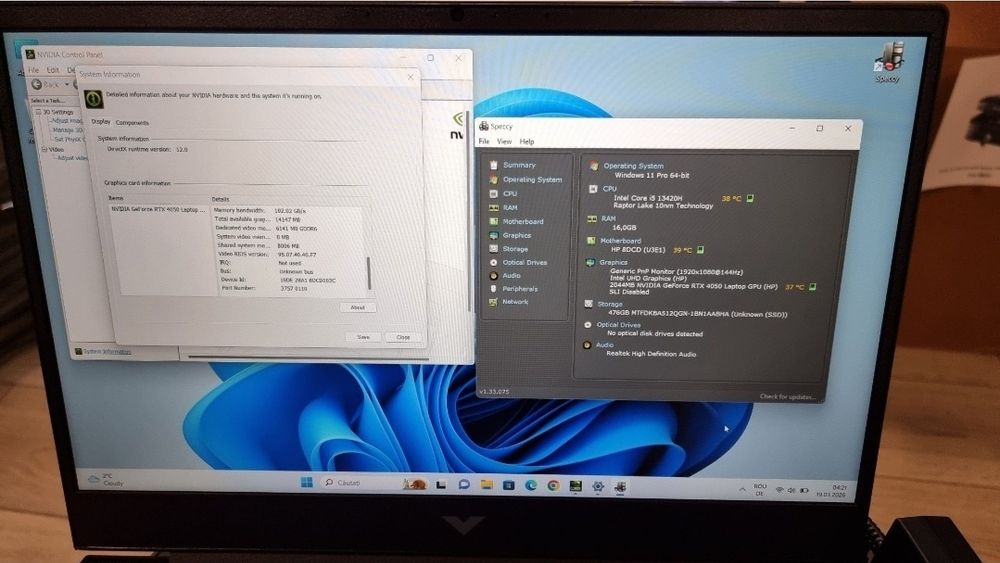Collapse the 3D Settings tree node
Screen dimensions: 1000x563
[38, 112]
